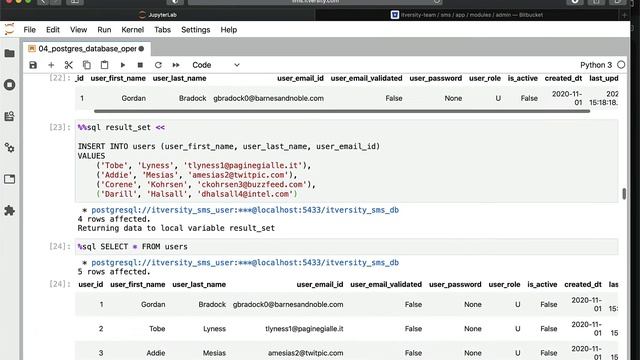Open the Extension Manager puzzle icon
This screenshot has width=640, height=360.
(x=9, y=211)
